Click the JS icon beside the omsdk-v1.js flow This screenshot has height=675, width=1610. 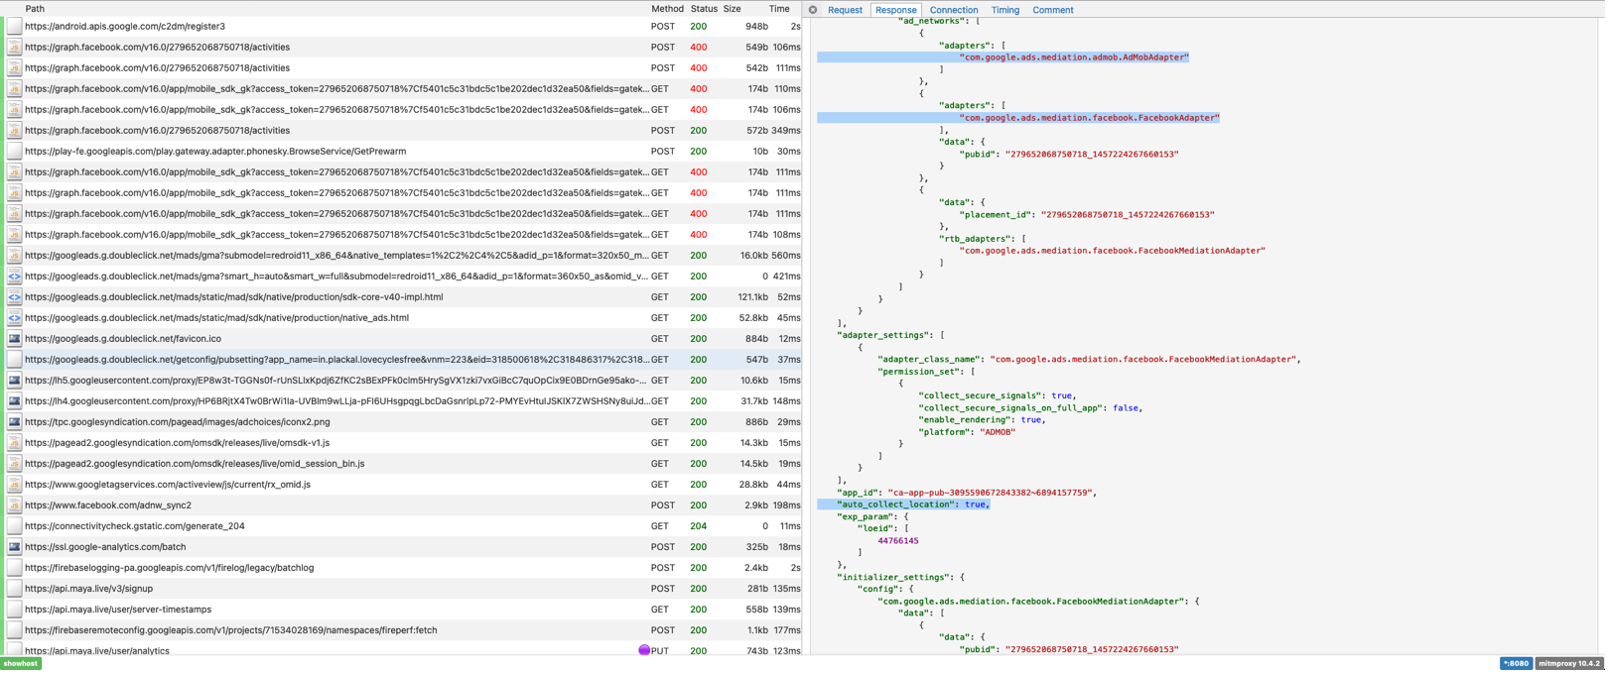tap(14, 443)
